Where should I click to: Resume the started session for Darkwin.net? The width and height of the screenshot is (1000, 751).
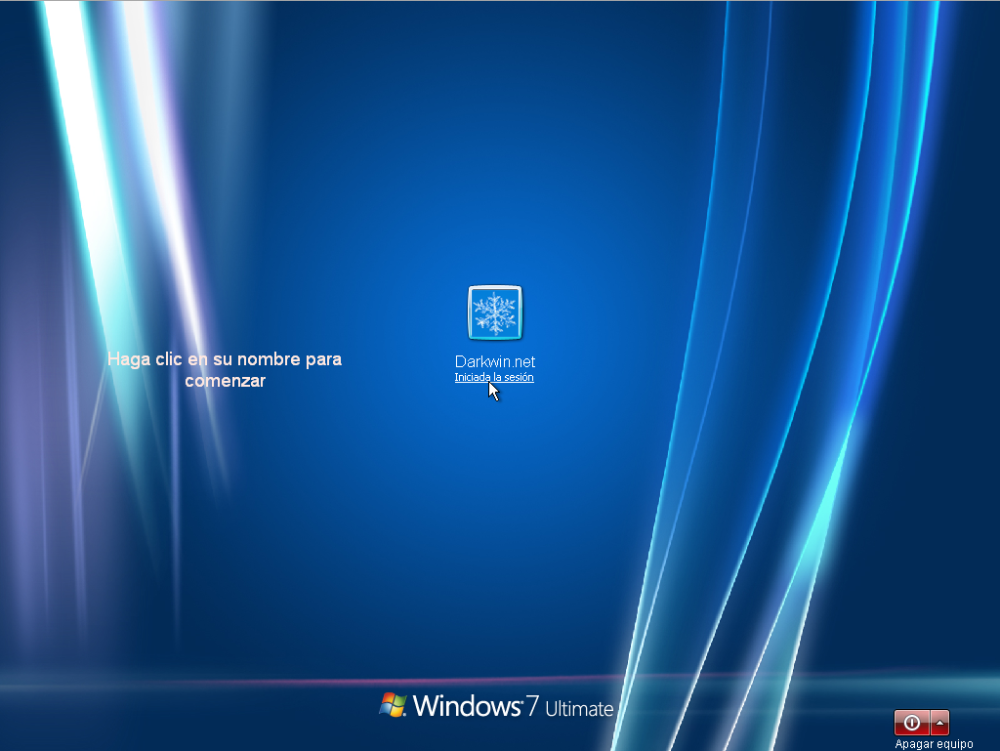tap(494, 377)
